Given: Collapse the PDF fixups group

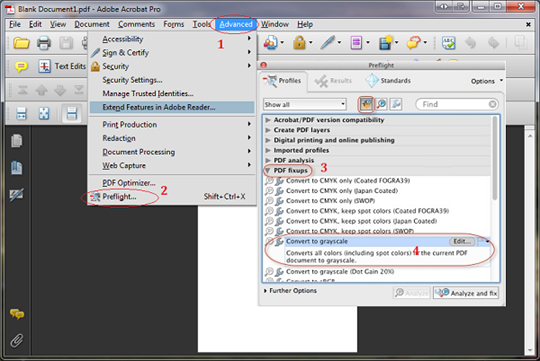Looking at the screenshot, I should point(268,170).
